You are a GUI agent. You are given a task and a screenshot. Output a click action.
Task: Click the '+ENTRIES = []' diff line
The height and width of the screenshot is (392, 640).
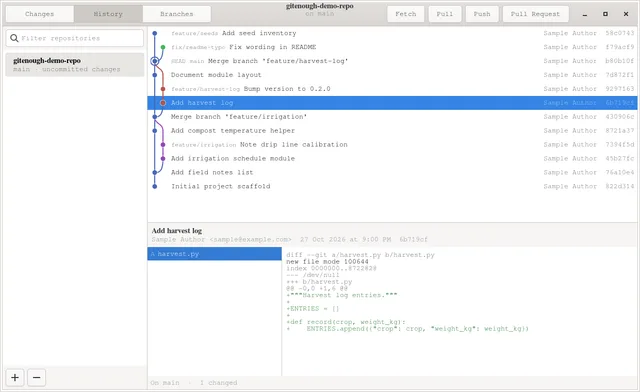pos(313,309)
